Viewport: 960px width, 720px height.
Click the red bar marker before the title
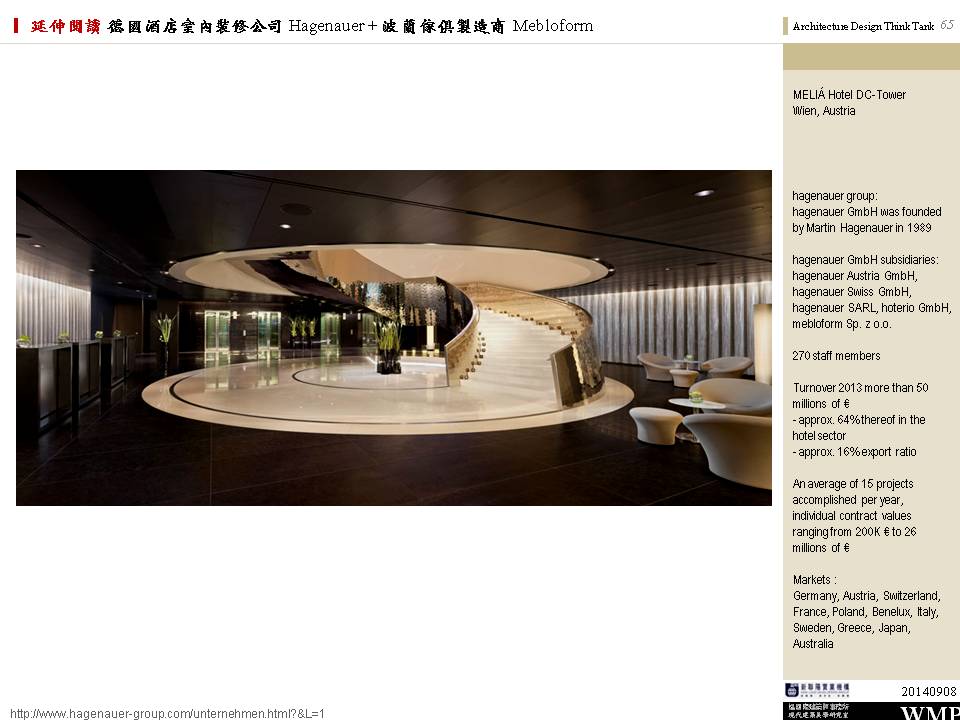(17, 26)
